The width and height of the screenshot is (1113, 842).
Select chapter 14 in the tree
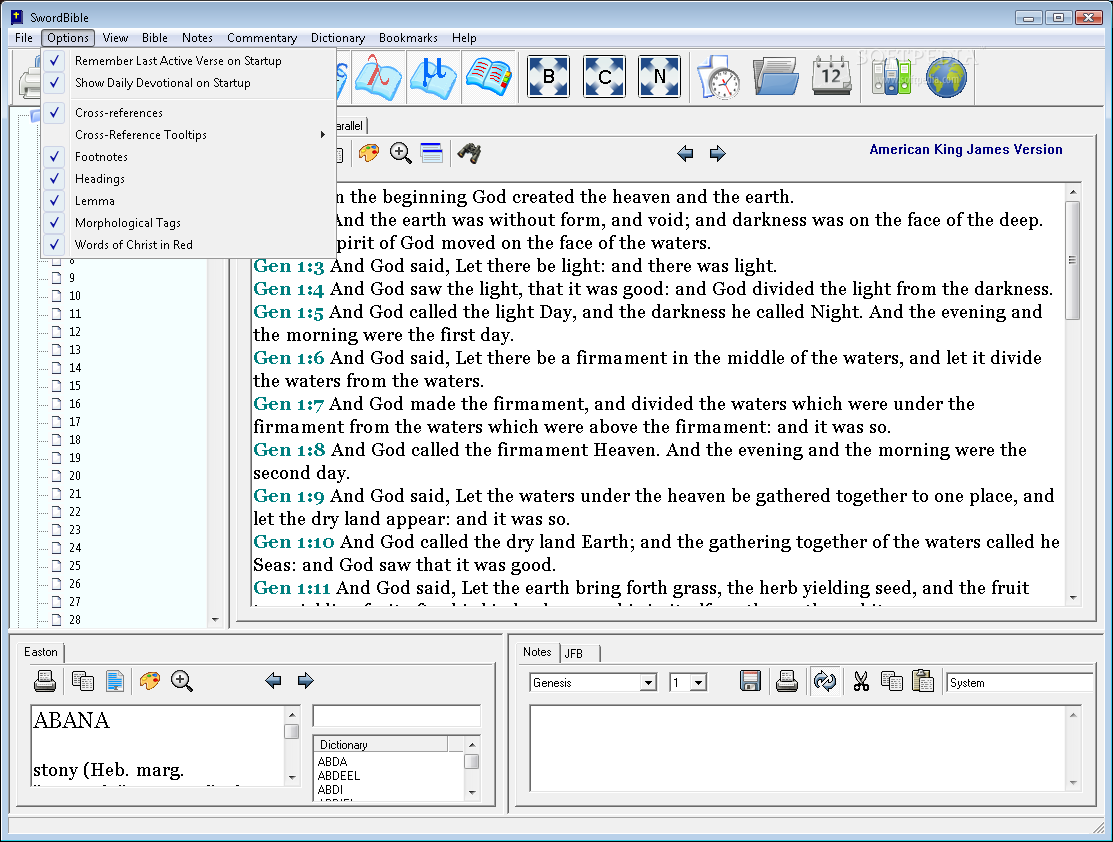[x=75, y=368]
